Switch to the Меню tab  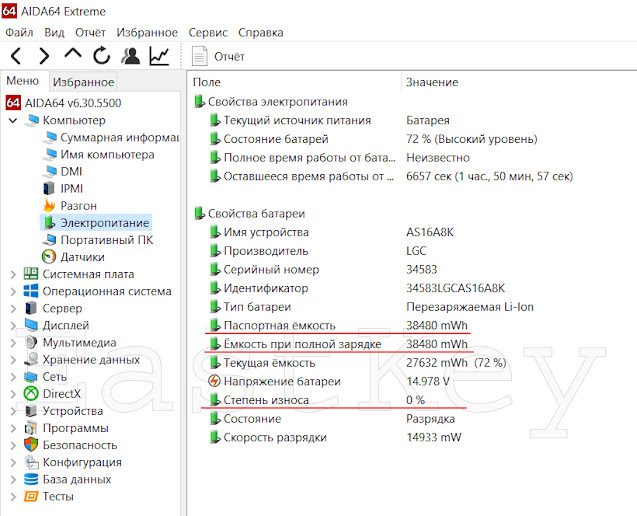tap(23, 81)
